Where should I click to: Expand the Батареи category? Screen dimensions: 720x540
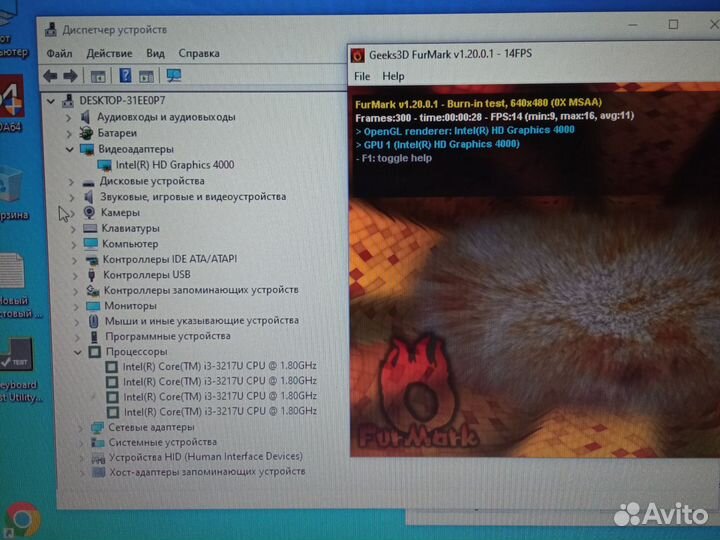click(x=69, y=134)
